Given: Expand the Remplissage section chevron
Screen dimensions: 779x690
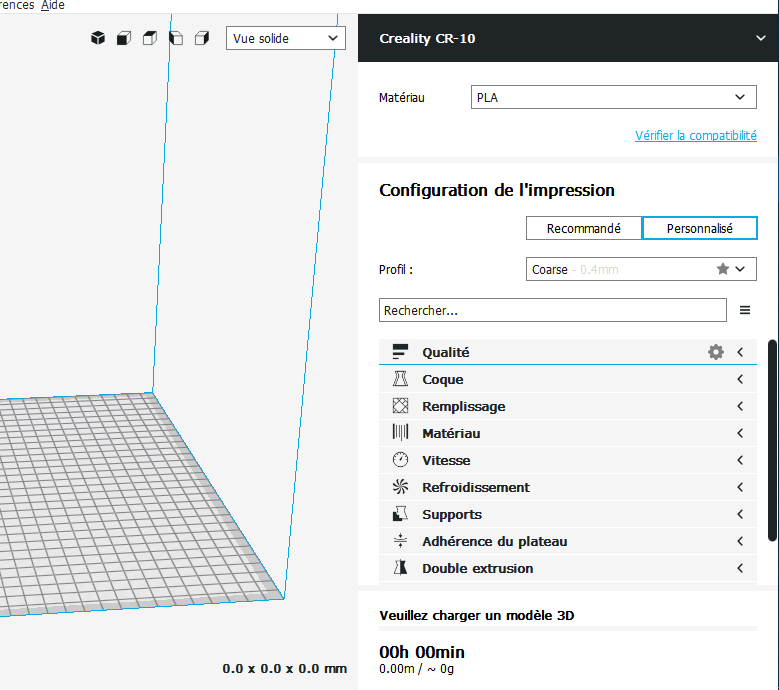Looking at the screenshot, I should coord(740,406).
